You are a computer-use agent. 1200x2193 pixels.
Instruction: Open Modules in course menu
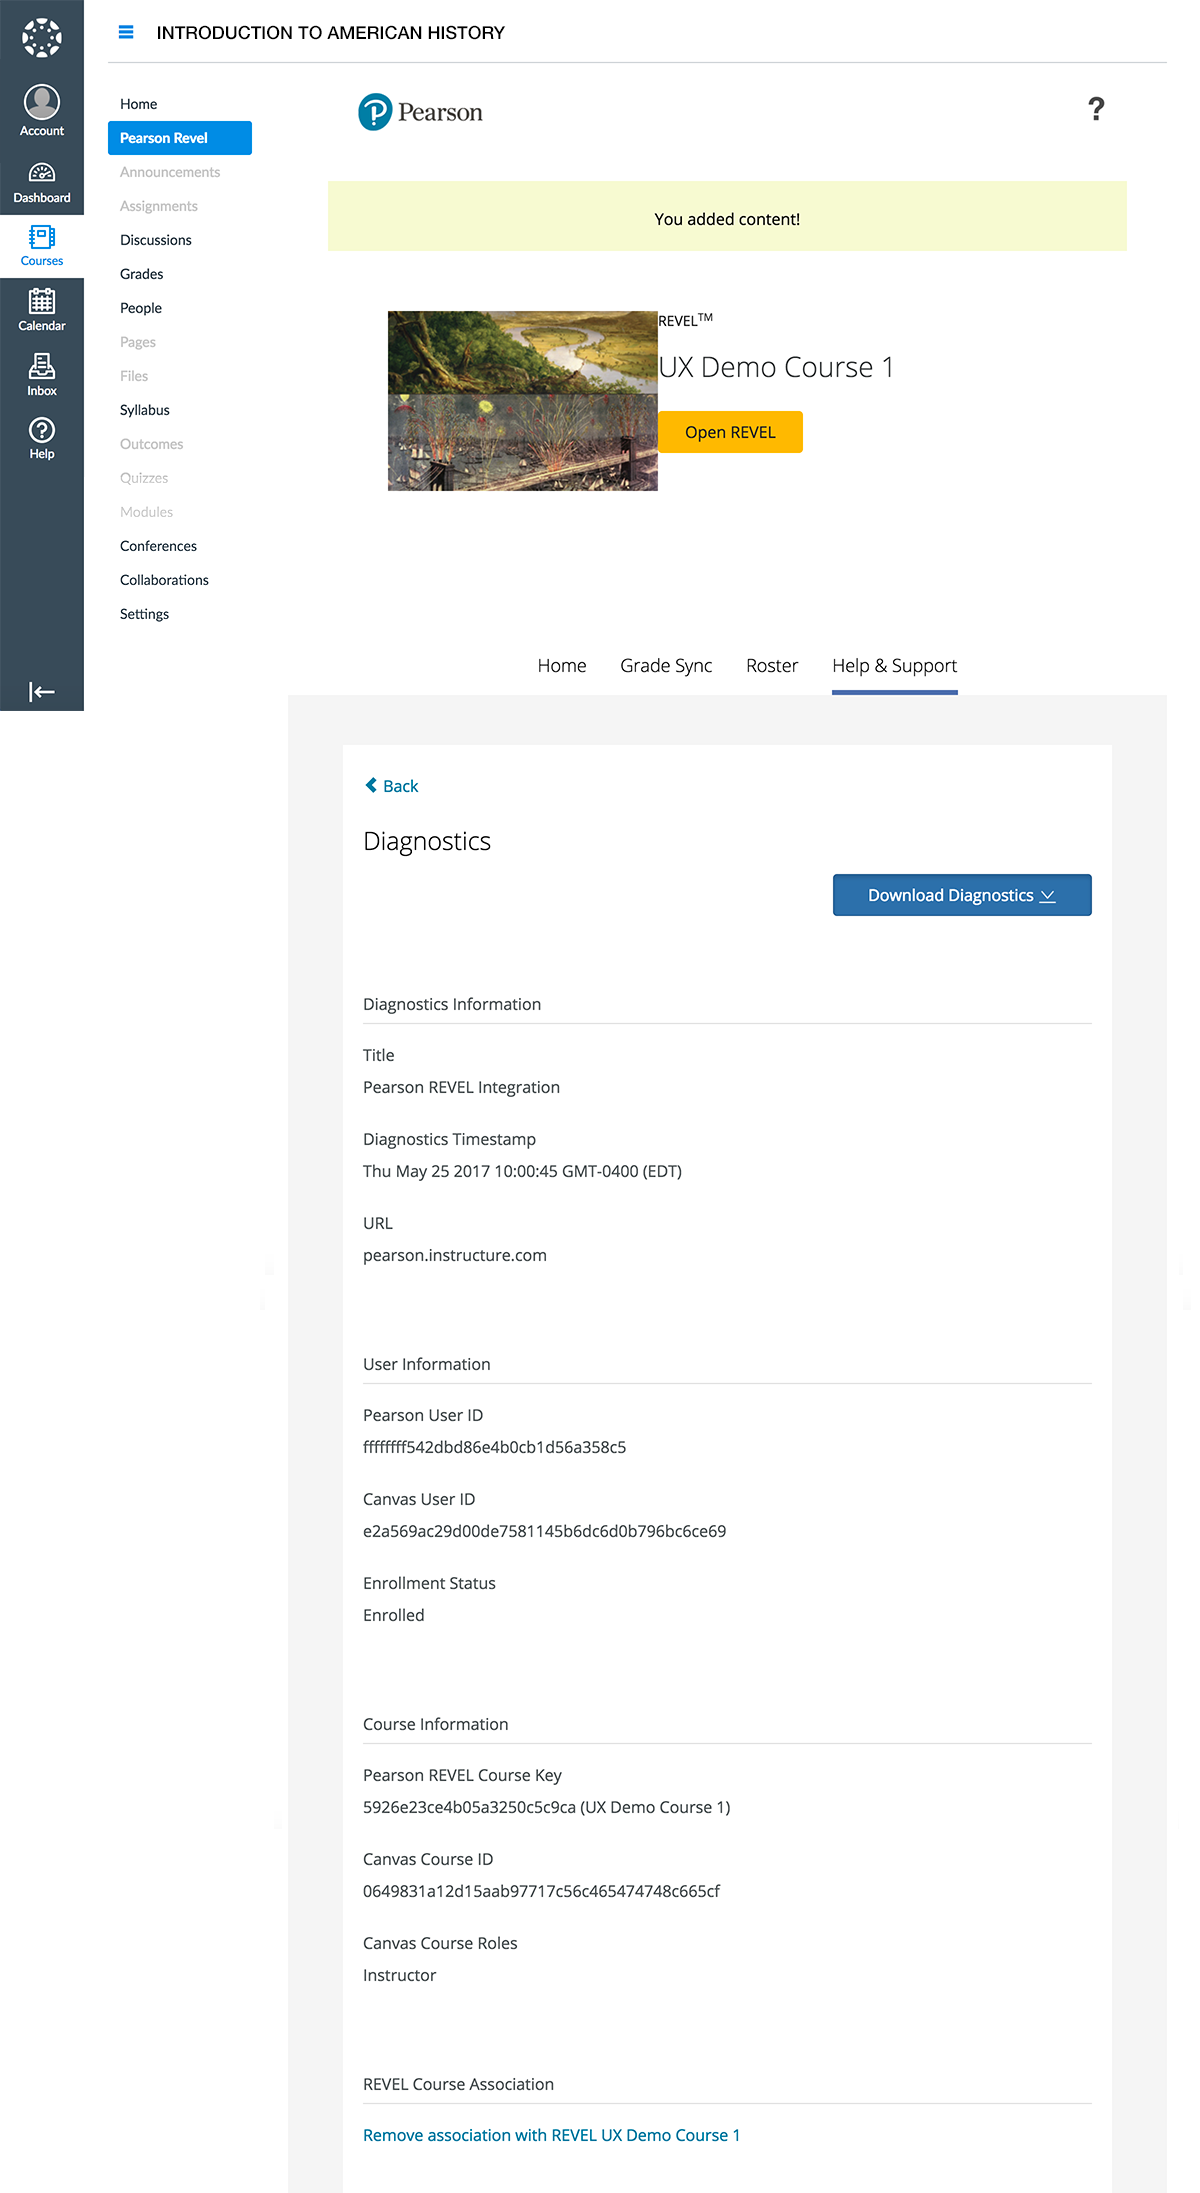pyautogui.click(x=147, y=512)
